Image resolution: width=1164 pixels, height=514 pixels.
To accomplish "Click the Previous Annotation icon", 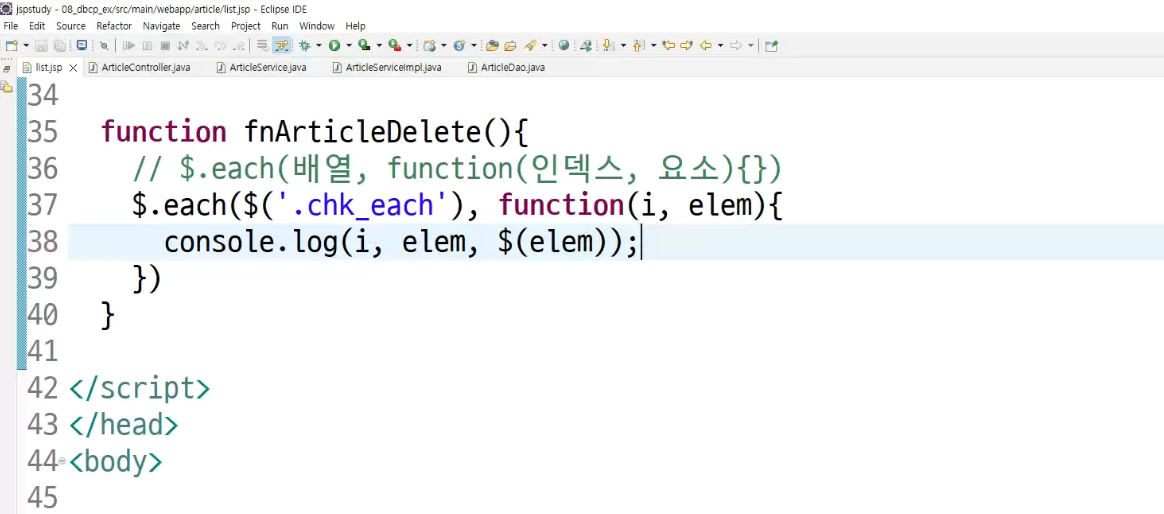I will 638,45.
